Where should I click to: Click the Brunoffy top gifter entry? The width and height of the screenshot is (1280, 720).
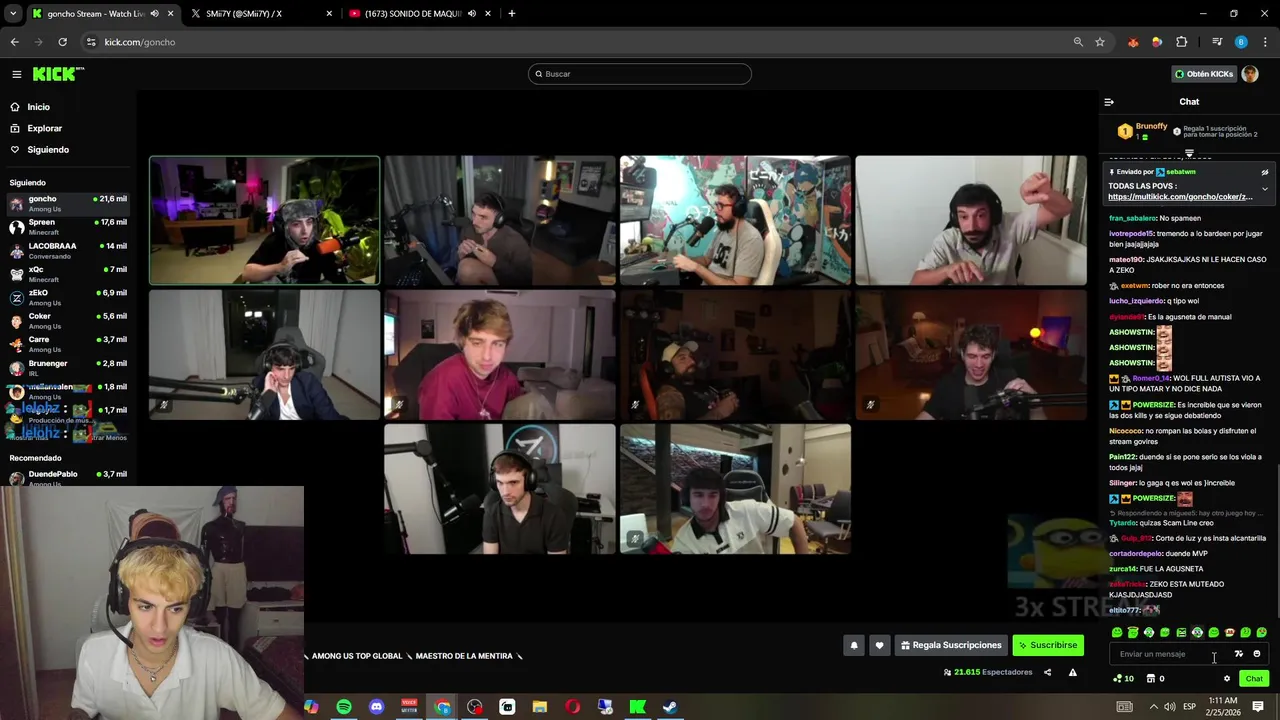[x=1143, y=131]
